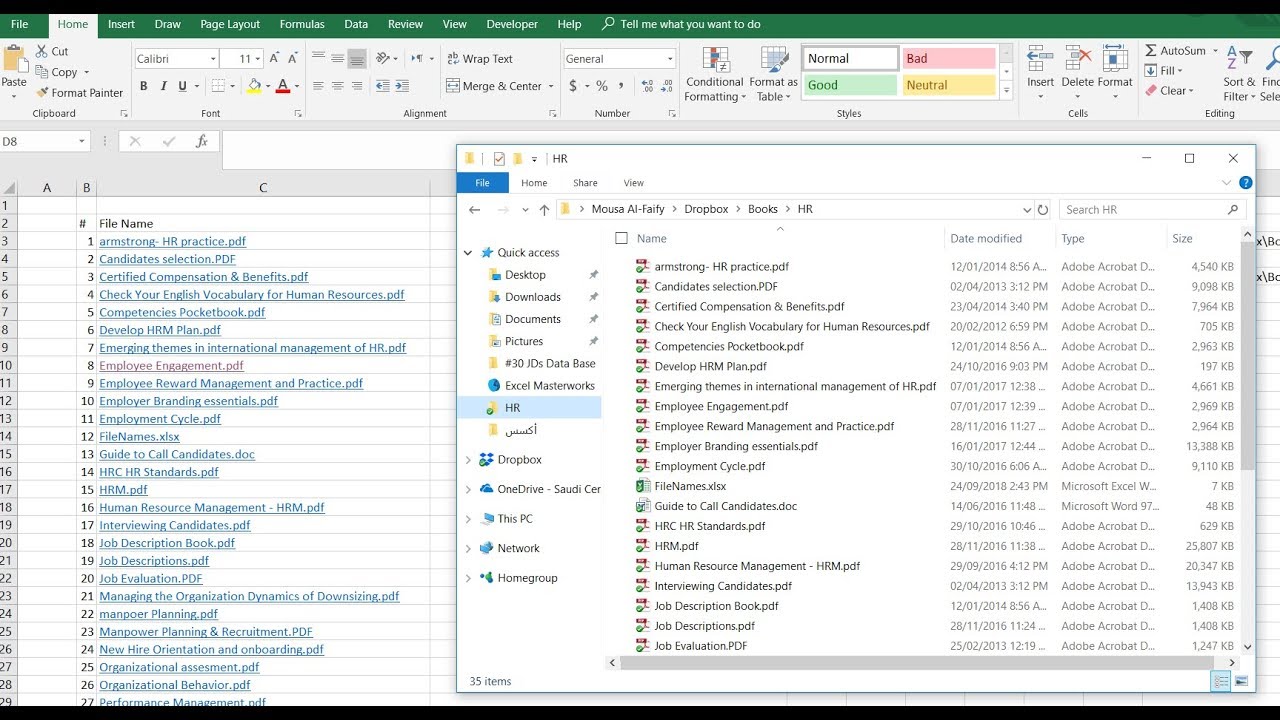Open the font size 11 dropdown
The image size is (1280, 720).
click(x=258, y=59)
